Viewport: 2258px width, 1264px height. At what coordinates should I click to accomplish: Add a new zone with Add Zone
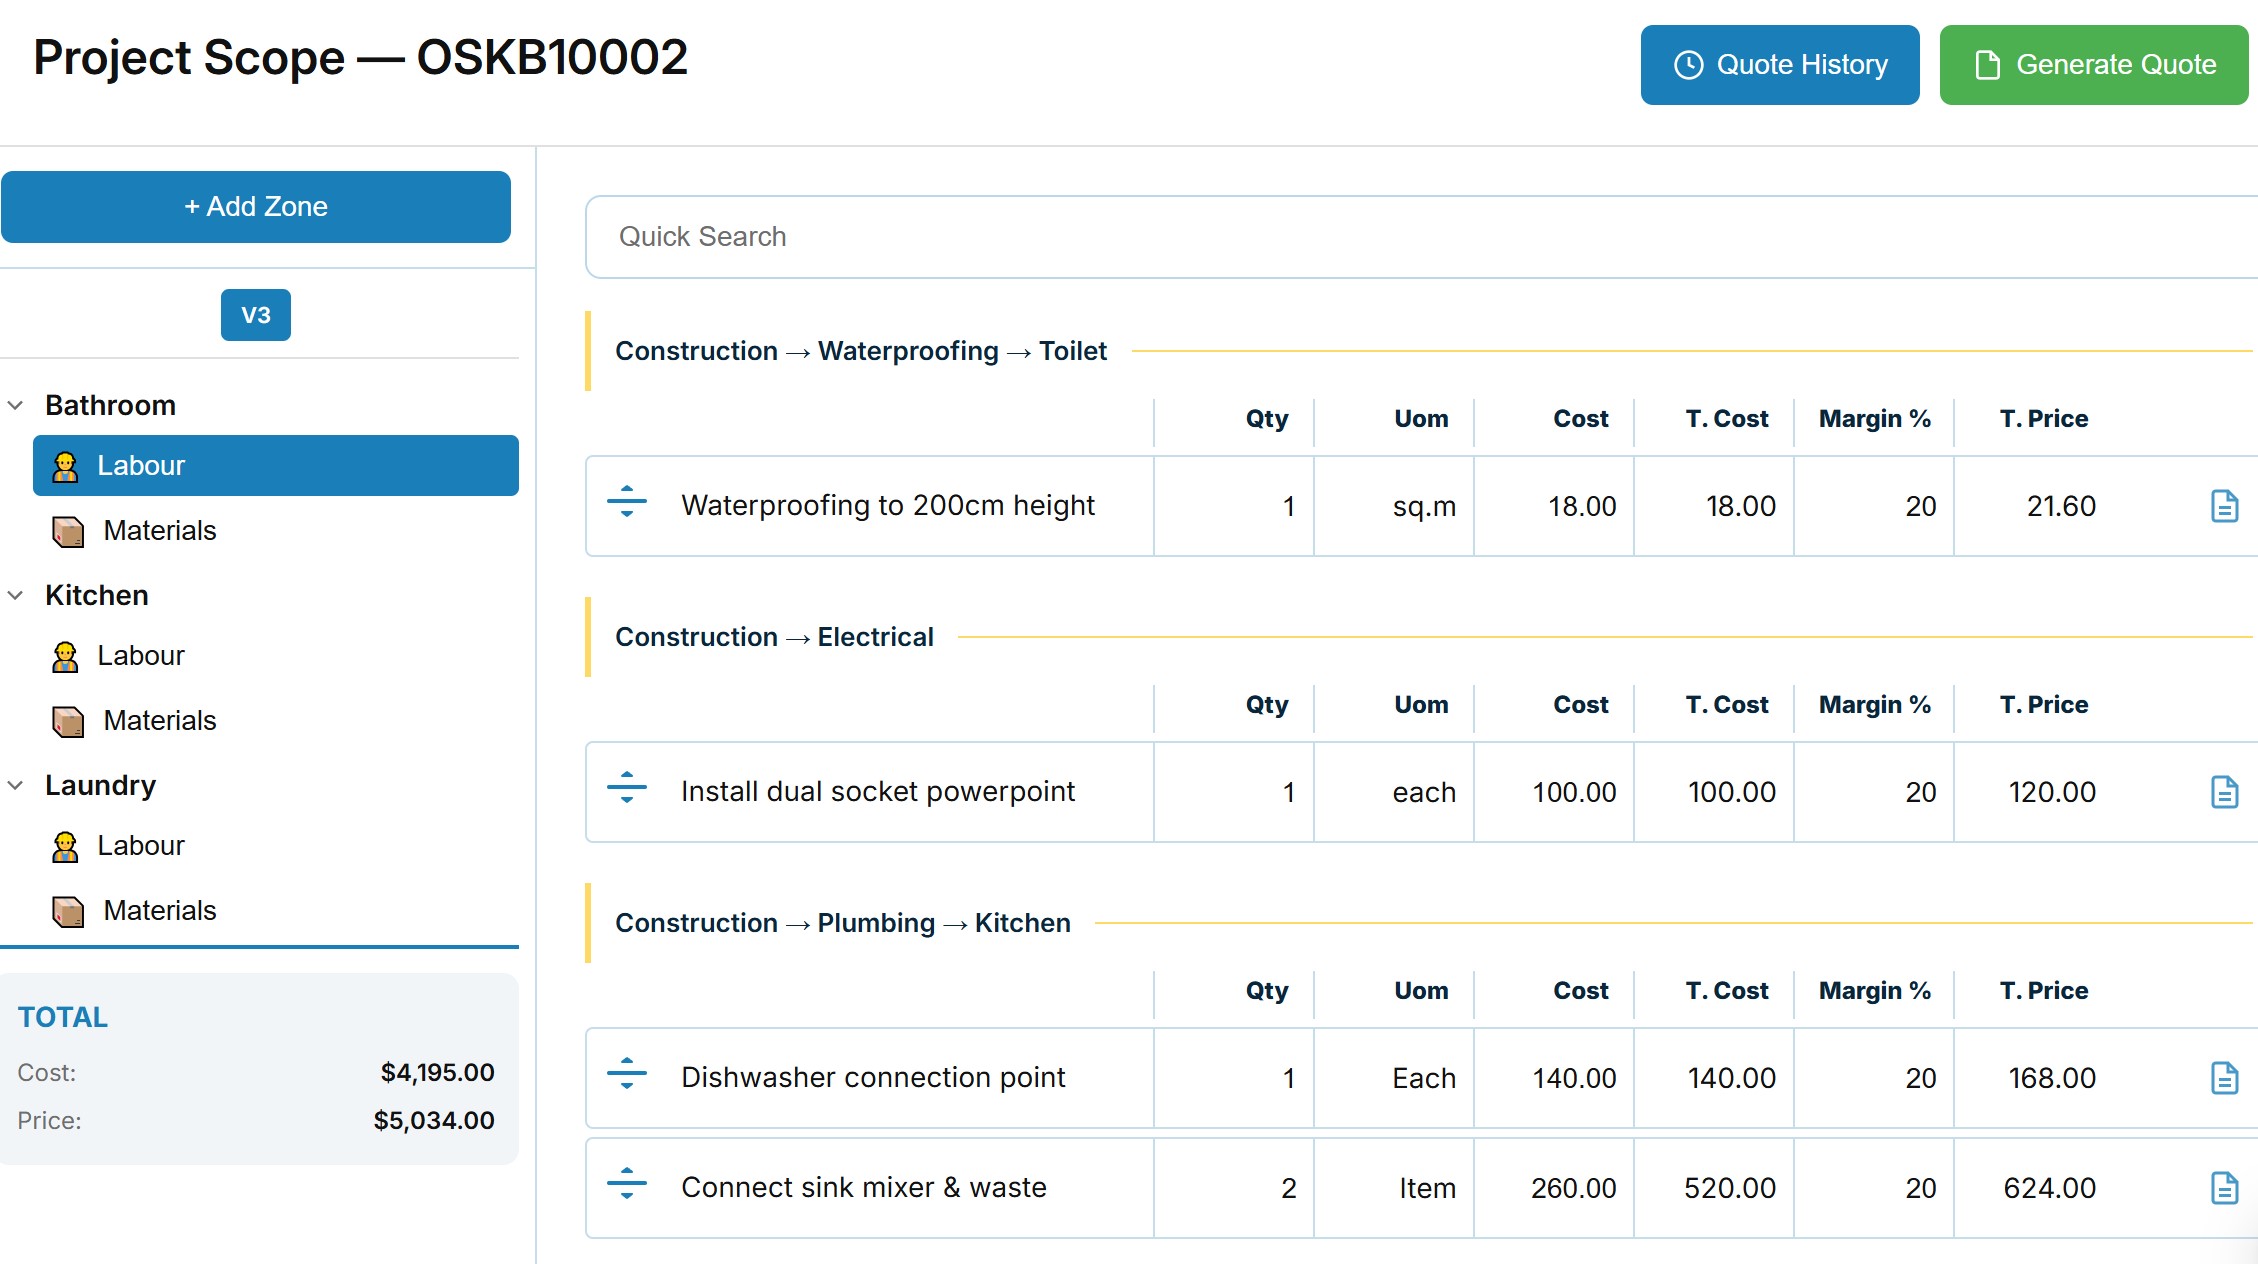pyautogui.click(x=256, y=207)
